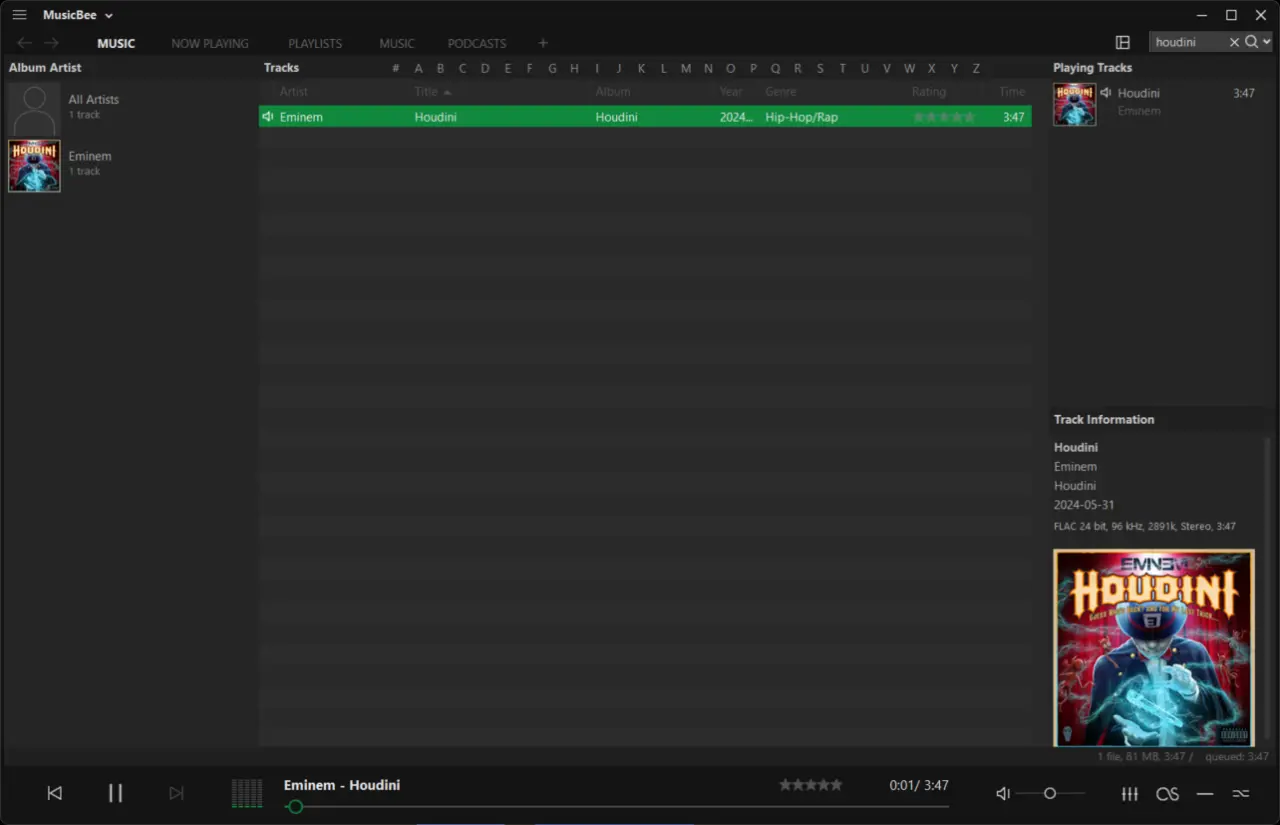Mute with the speaker volume icon
This screenshot has width=1280, height=825.
point(1003,793)
